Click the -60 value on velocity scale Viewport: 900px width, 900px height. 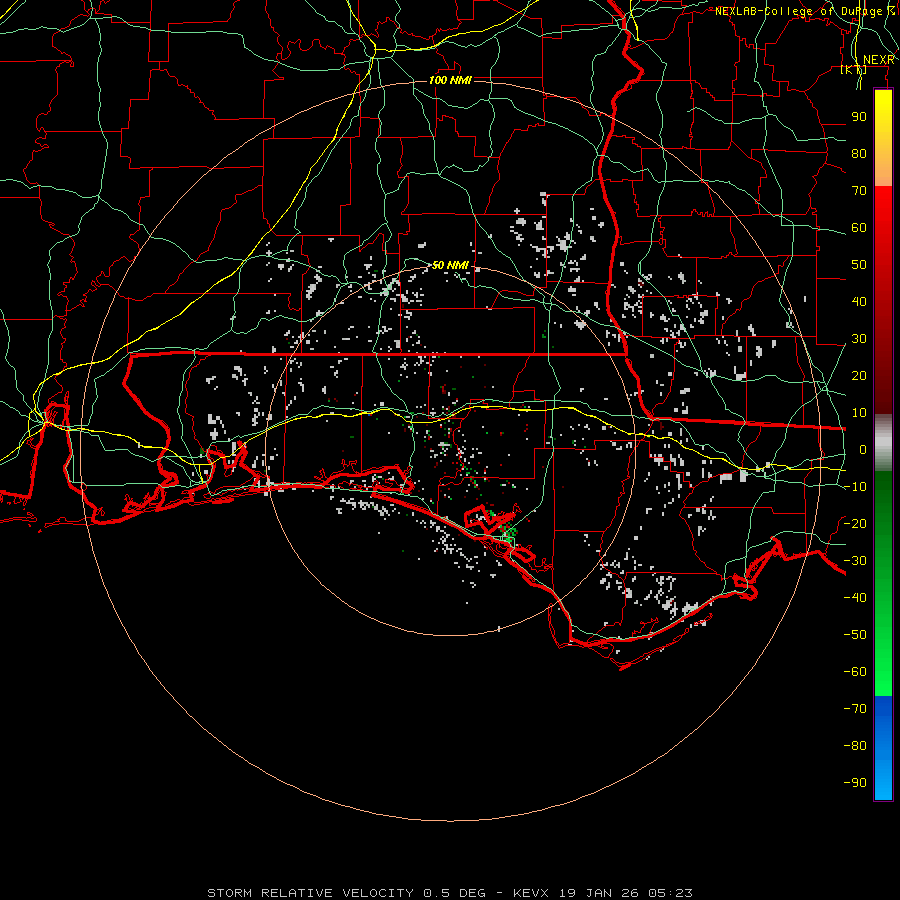[x=855, y=672]
